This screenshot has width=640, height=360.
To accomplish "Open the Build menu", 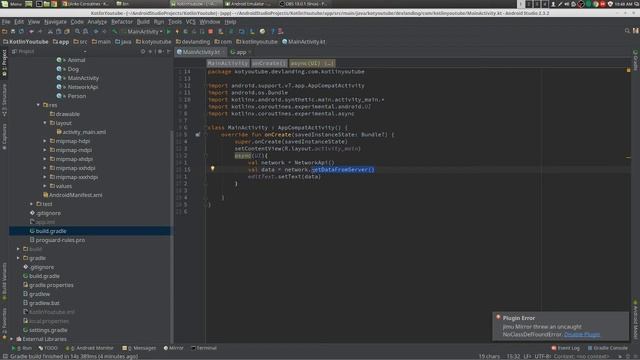I will point(143,22).
